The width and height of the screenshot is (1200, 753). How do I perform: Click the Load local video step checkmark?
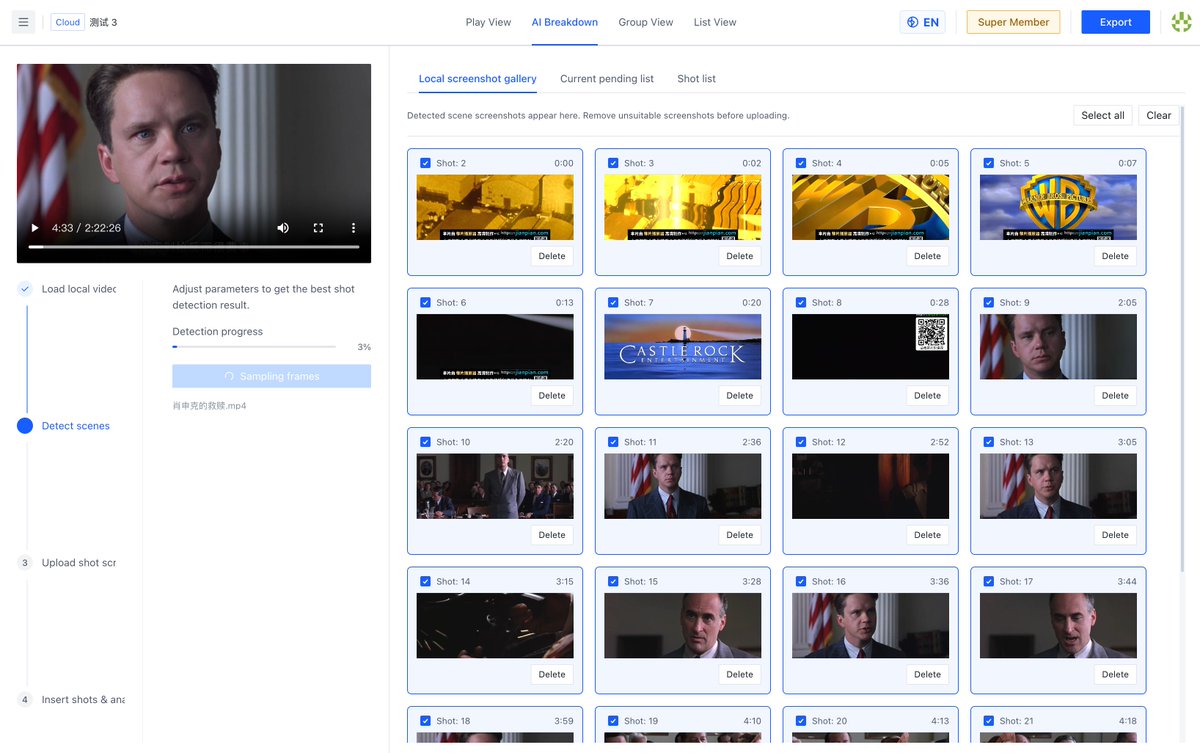click(25, 289)
